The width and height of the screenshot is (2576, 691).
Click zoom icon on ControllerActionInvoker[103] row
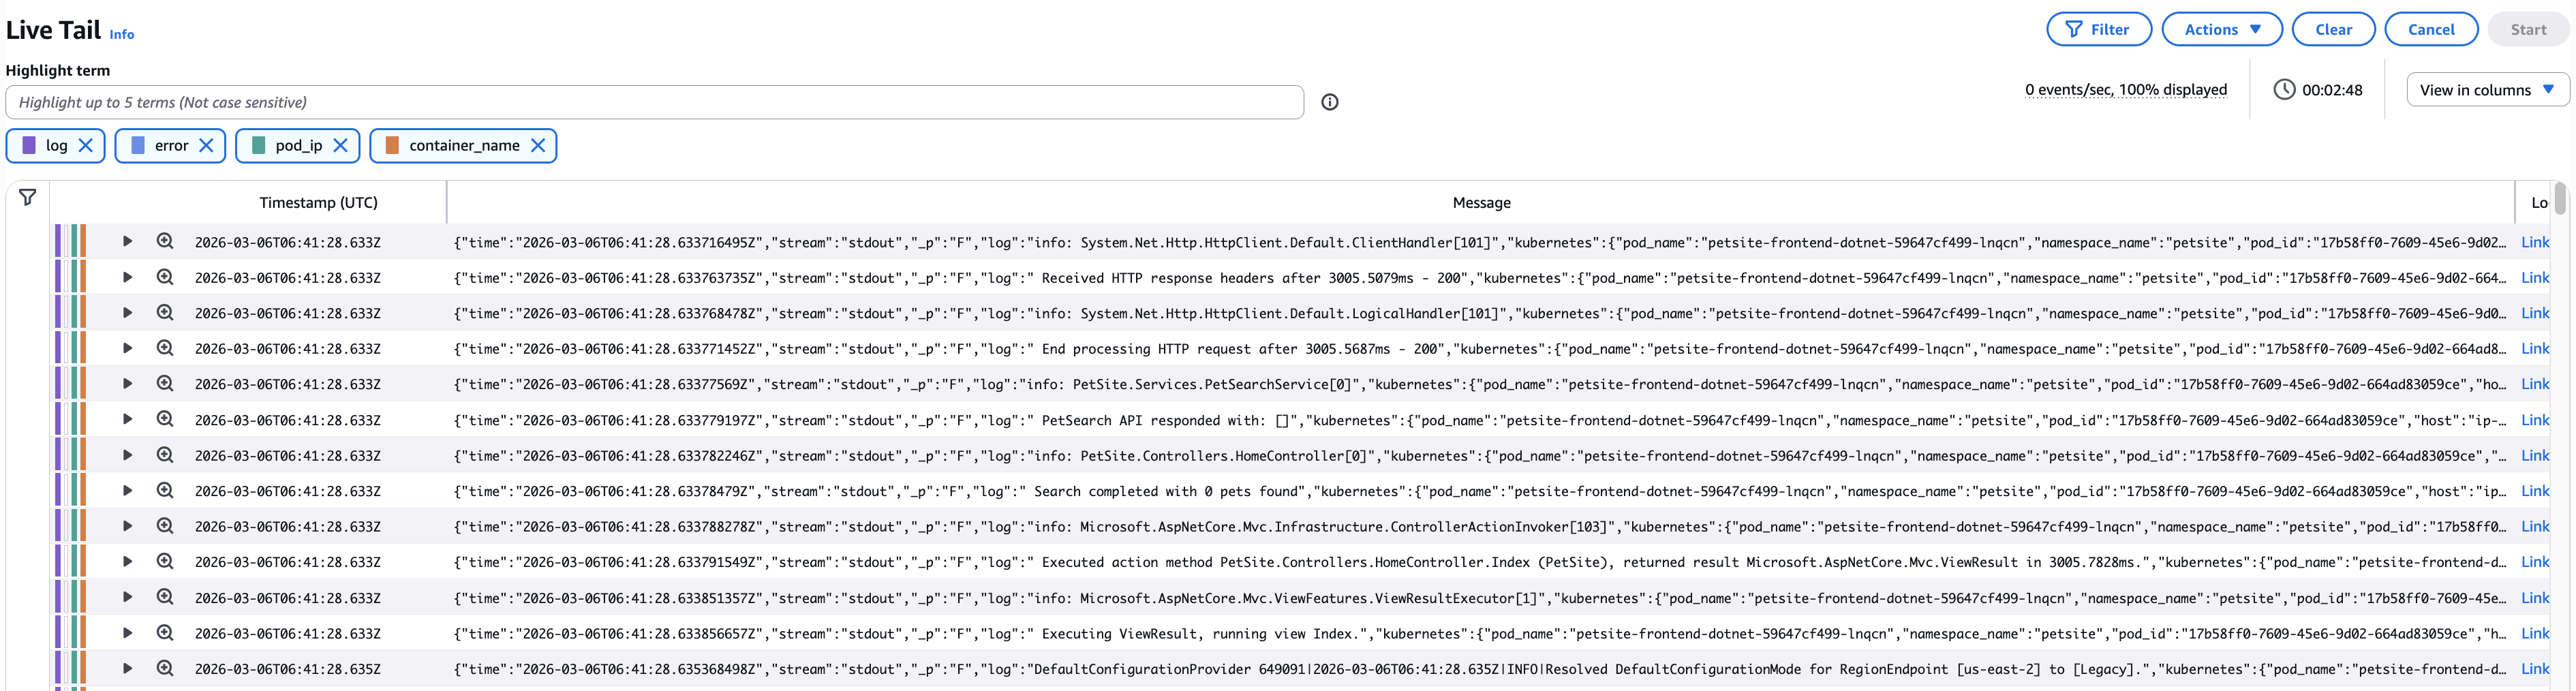165,526
